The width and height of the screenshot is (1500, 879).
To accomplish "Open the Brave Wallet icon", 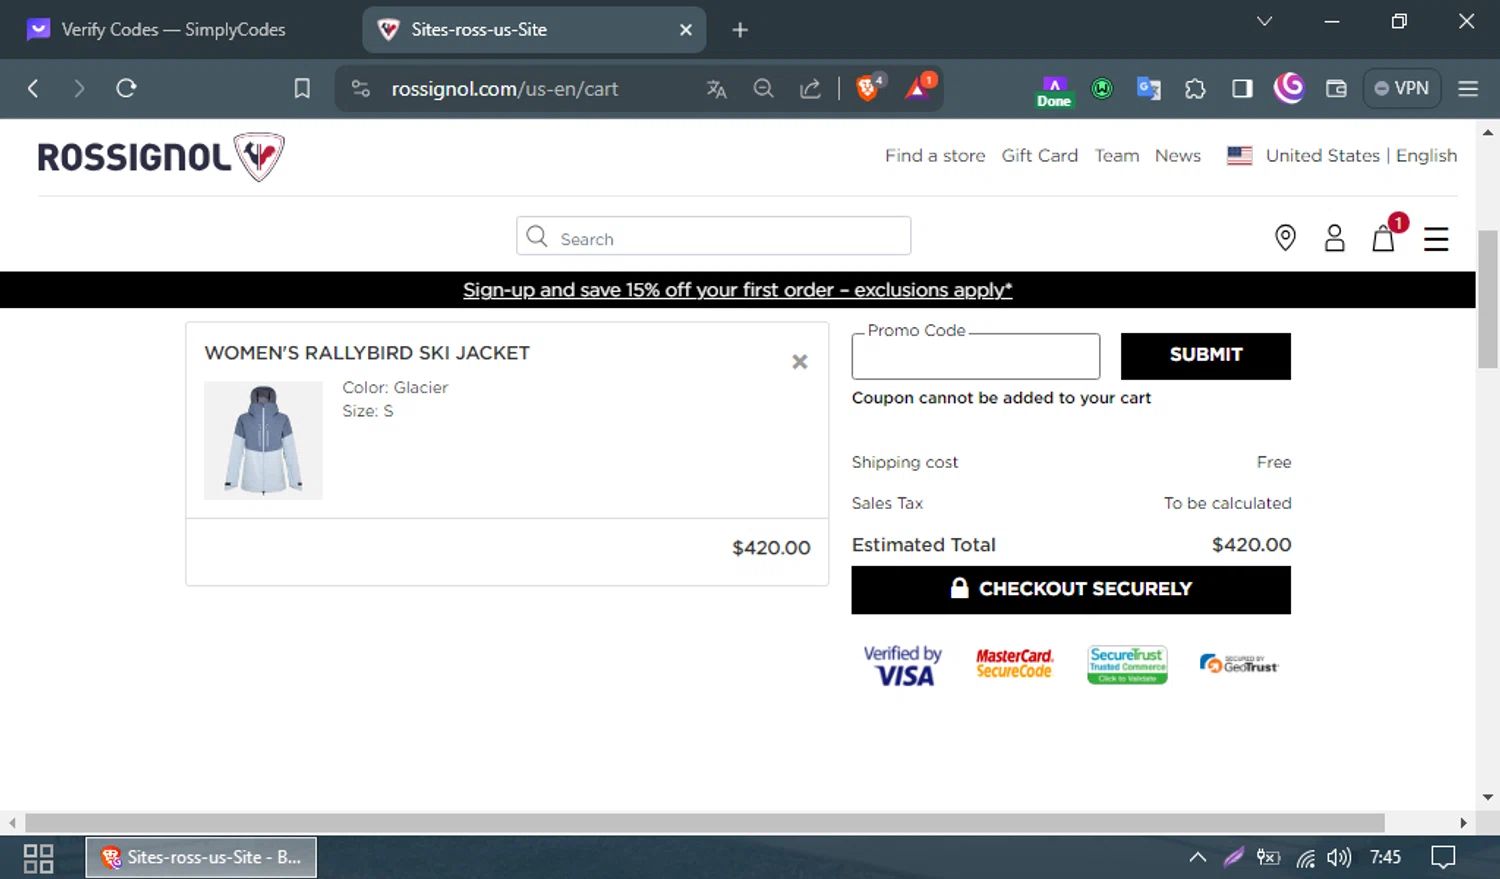I will coord(1336,89).
